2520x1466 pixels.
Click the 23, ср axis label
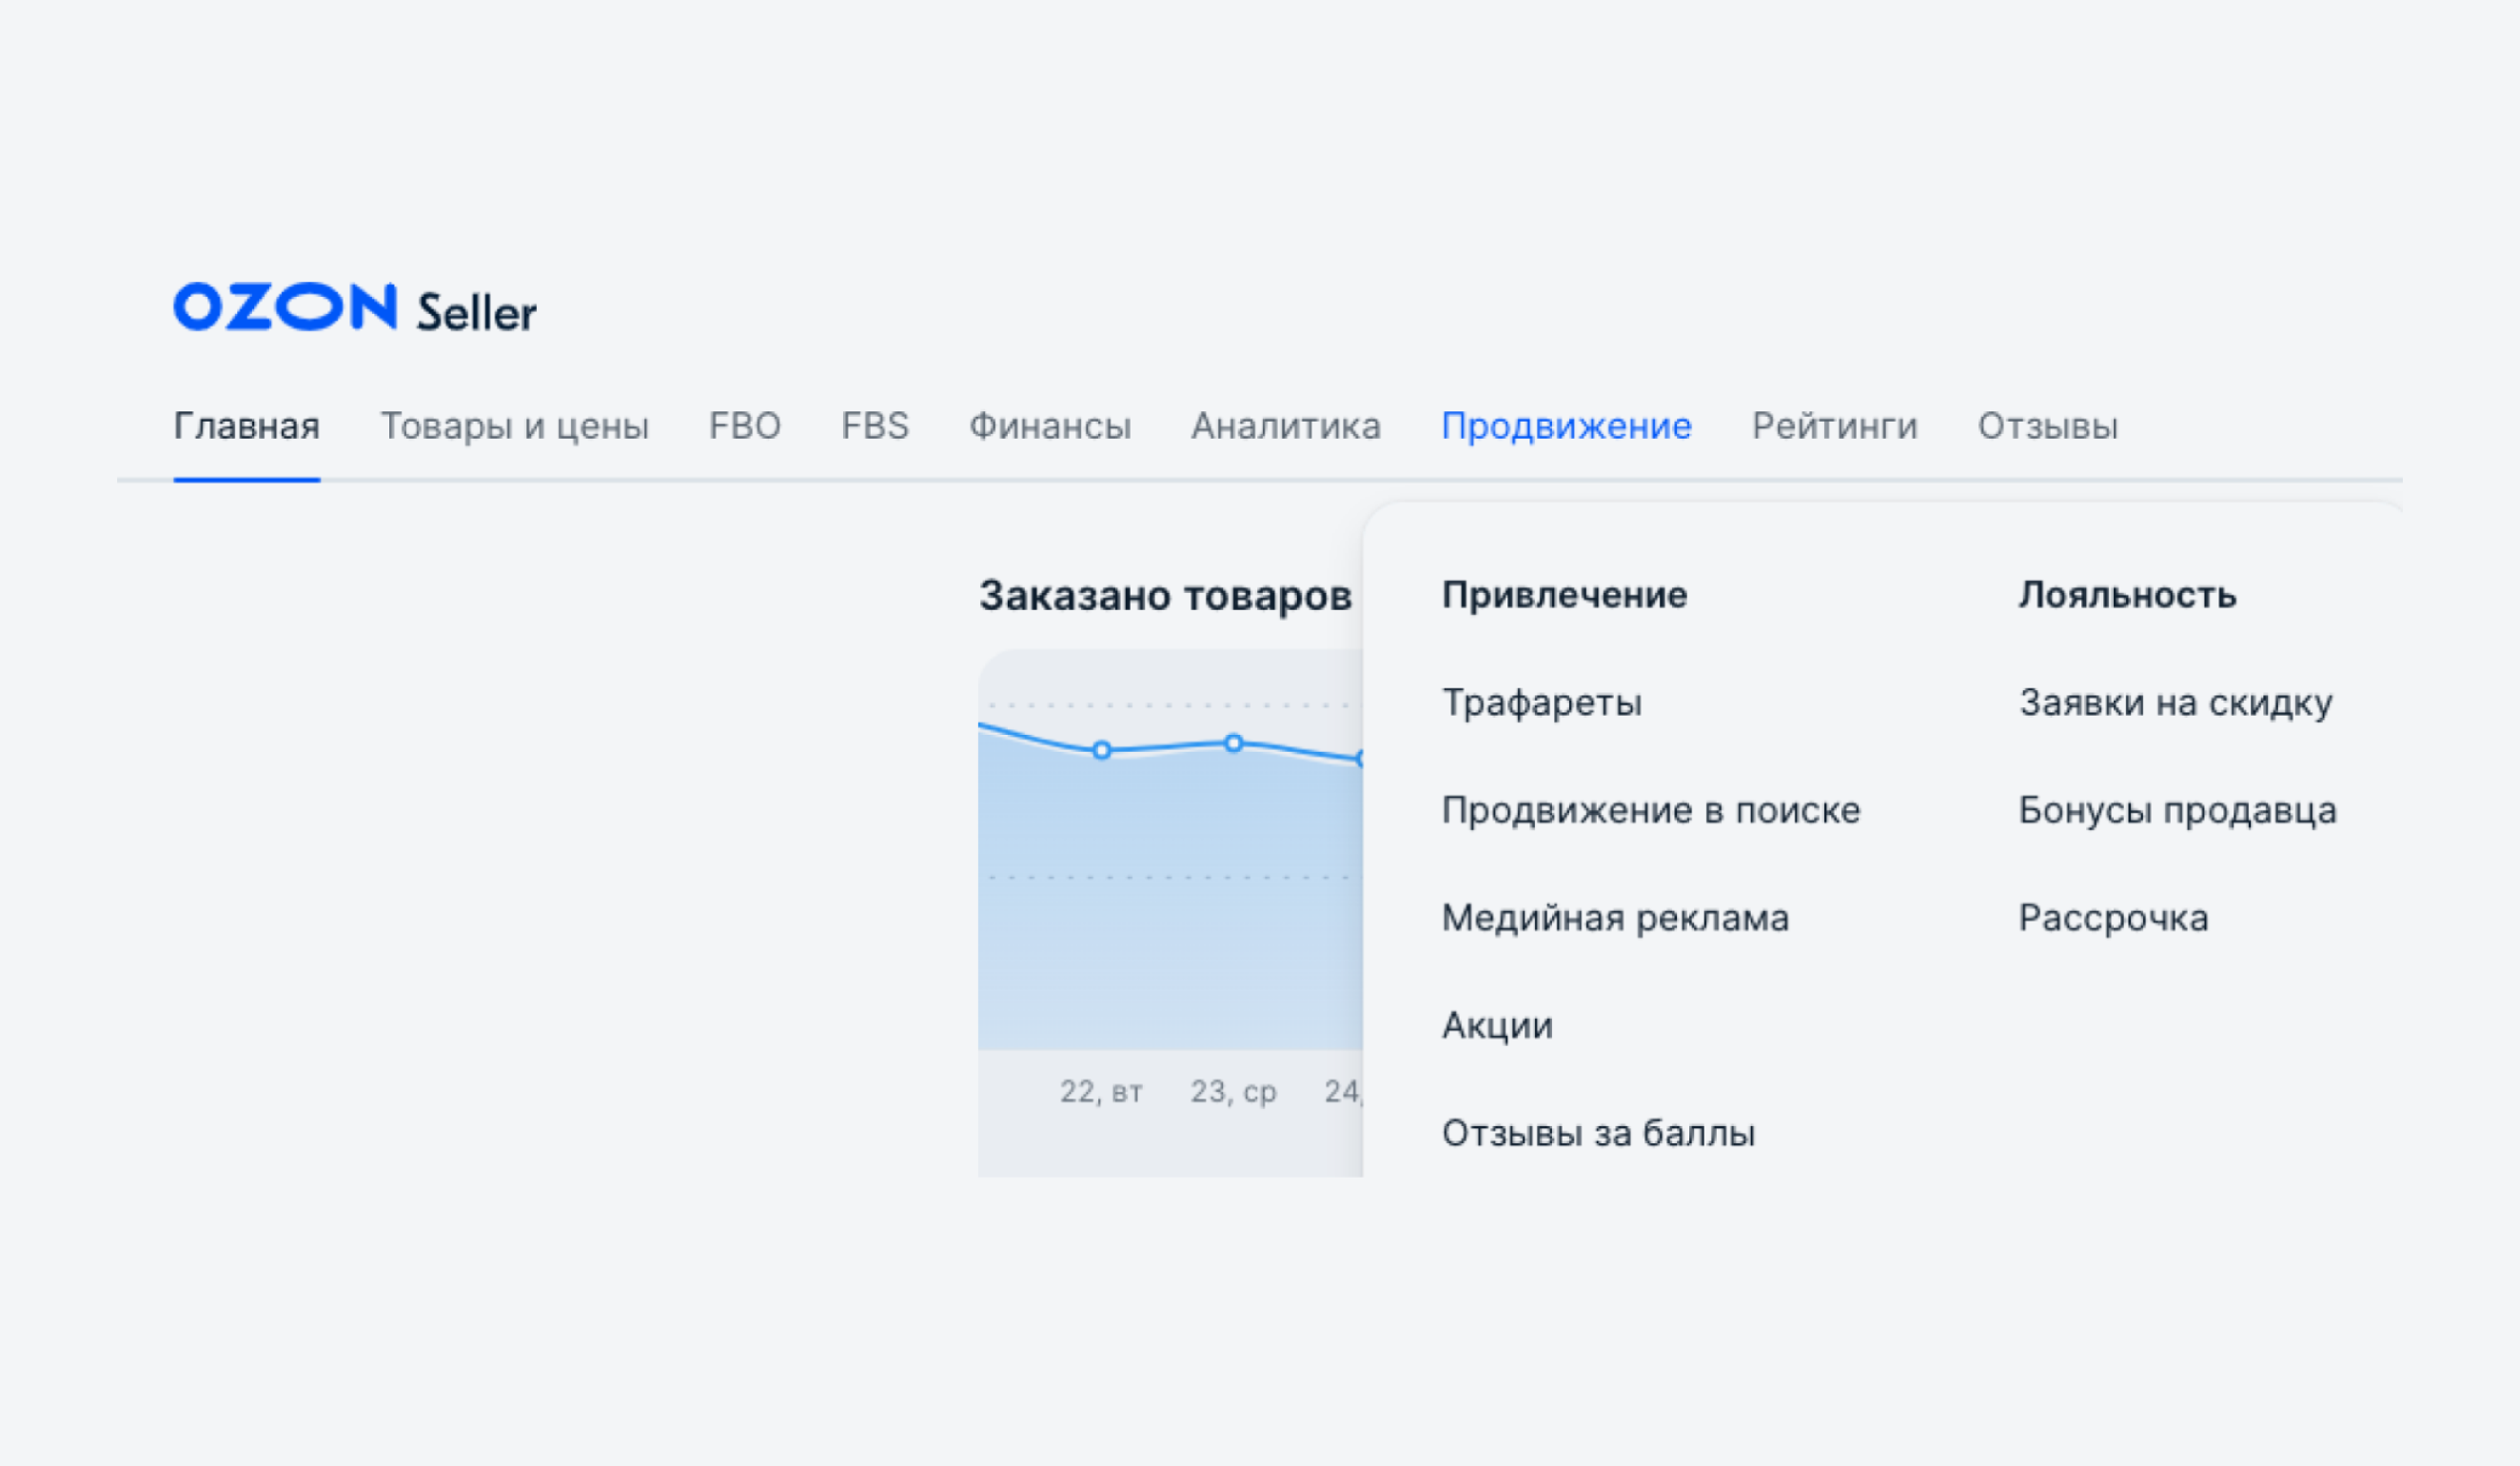click(x=1233, y=1091)
